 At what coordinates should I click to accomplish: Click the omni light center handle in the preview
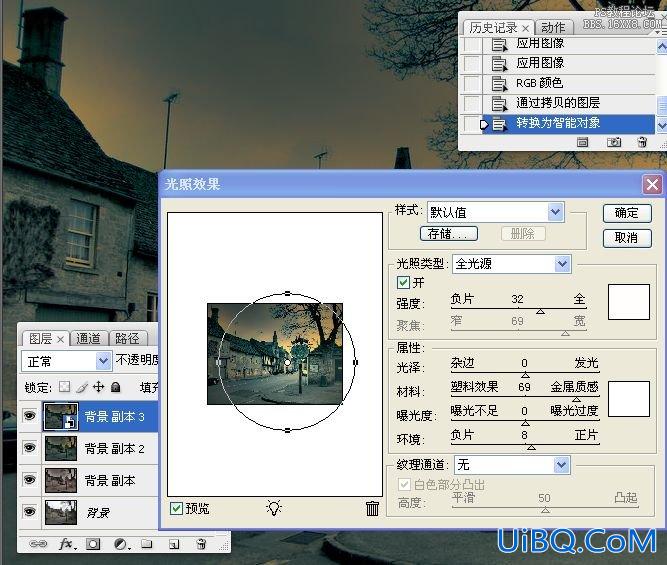point(288,362)
